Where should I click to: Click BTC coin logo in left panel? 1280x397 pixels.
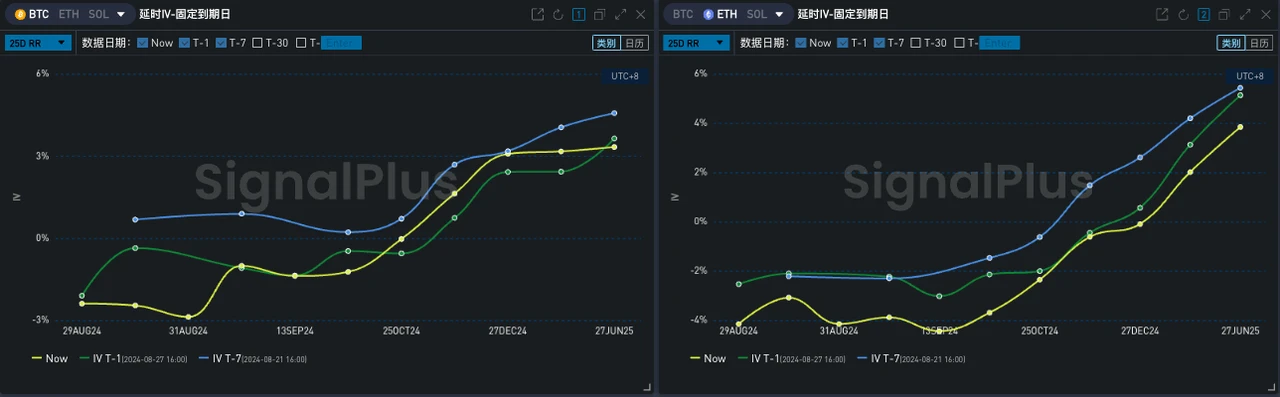coord(20,14)
